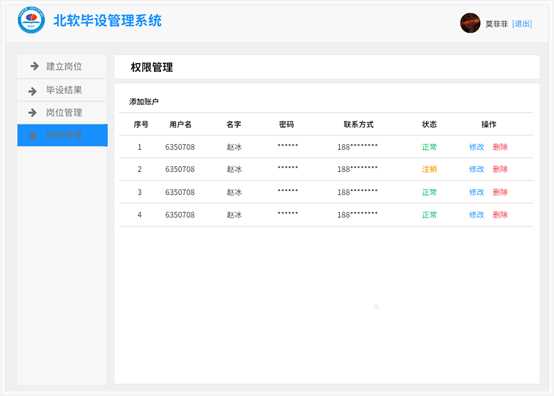This screenshot has height=396, width=554.
Task: Click the orange 注销 status in row 2
Action: (x=429, y=169)
